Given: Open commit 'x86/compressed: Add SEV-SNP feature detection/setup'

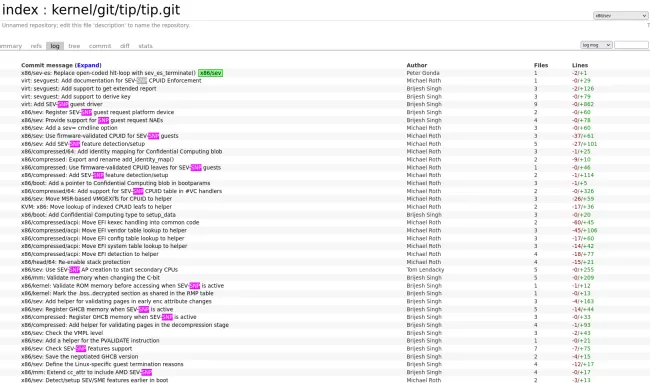Looking at the screenshot, I should click(95, 175).
